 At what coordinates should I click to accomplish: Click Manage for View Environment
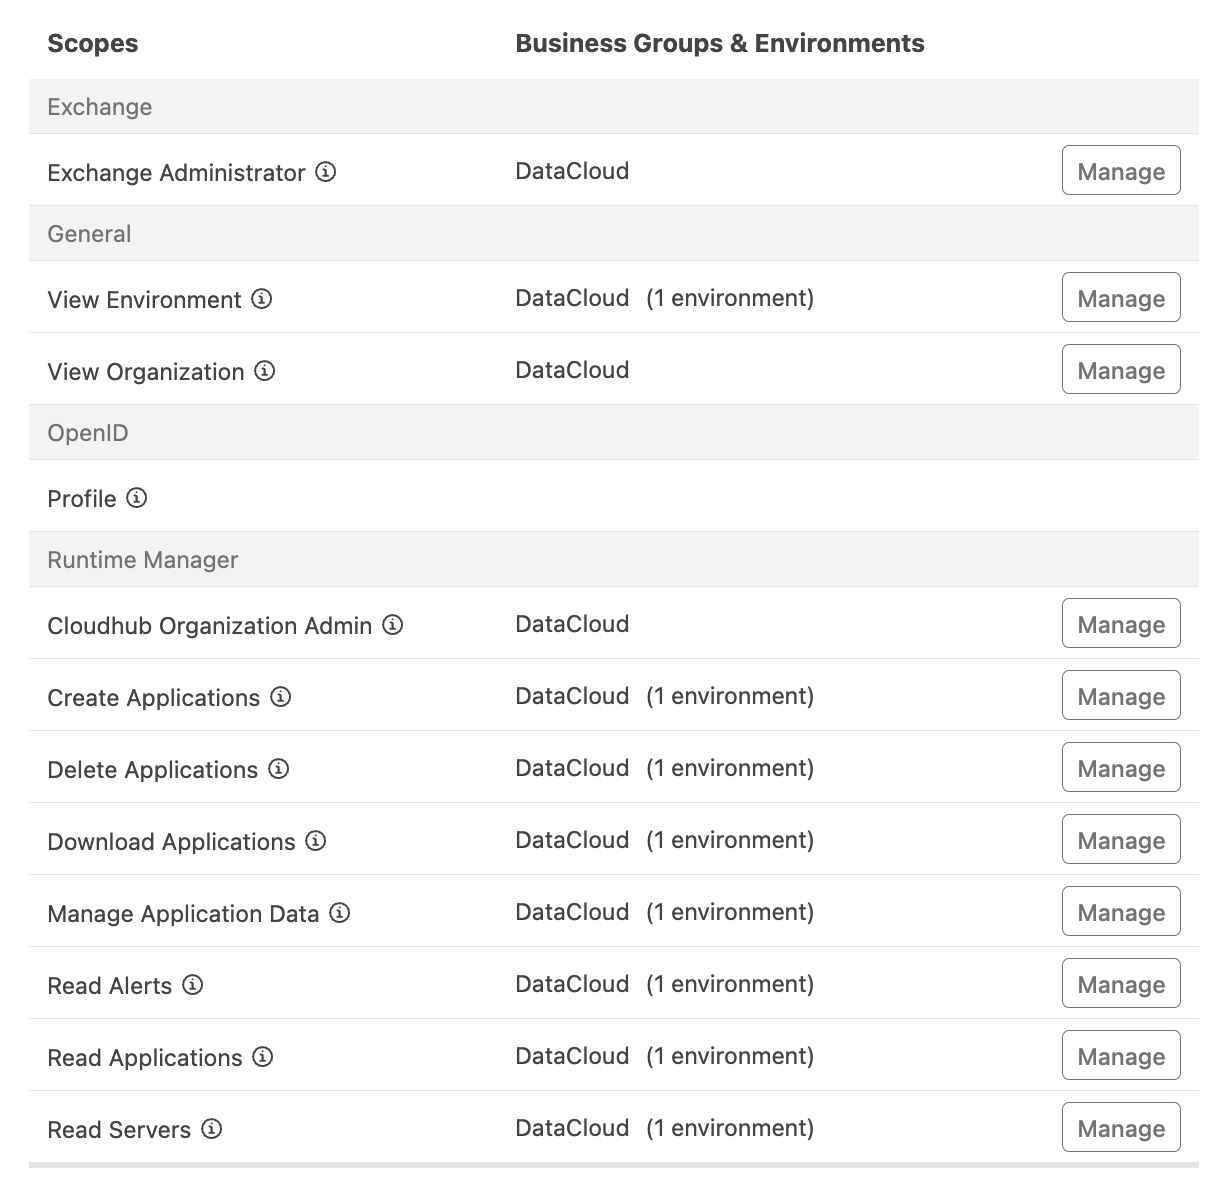(x=1120, y=297)
